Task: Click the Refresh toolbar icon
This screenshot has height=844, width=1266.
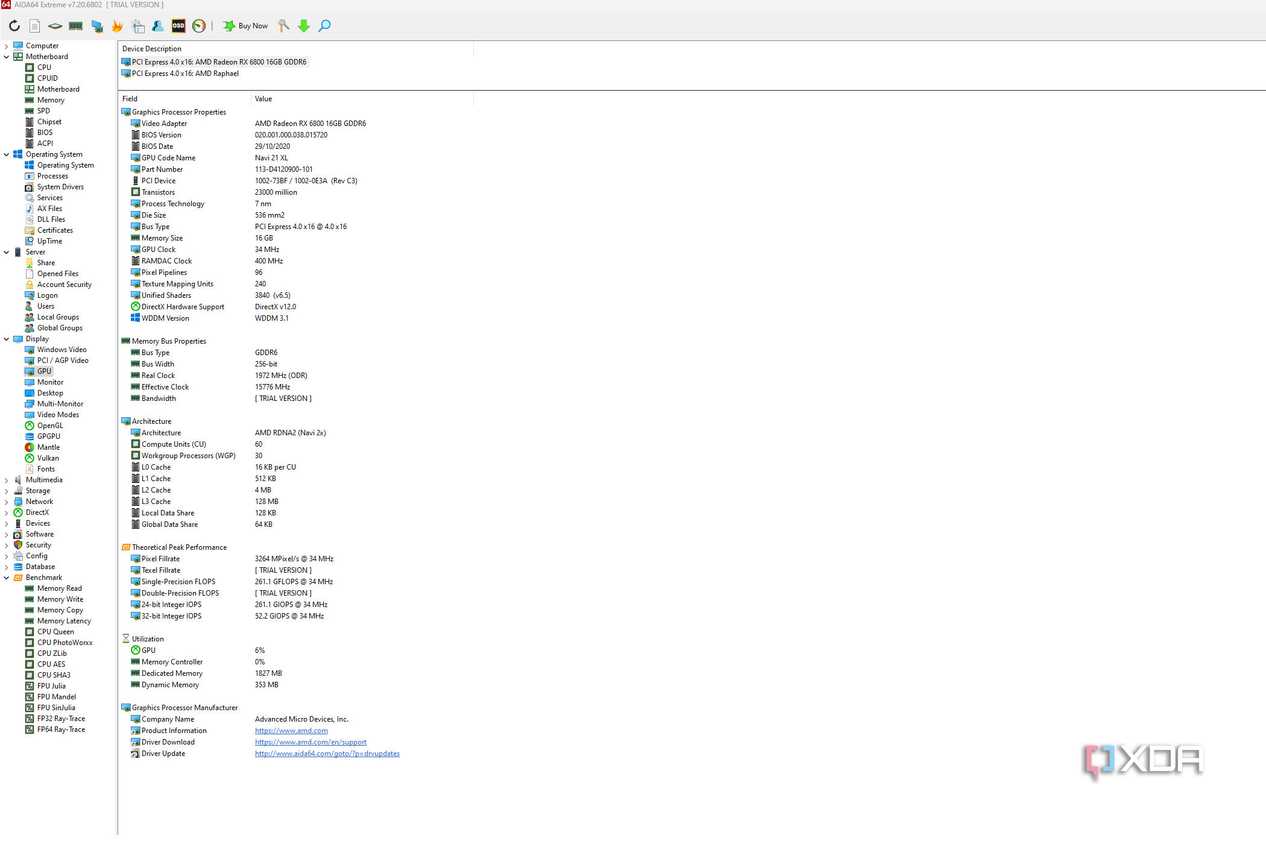Action: [14, 26]
